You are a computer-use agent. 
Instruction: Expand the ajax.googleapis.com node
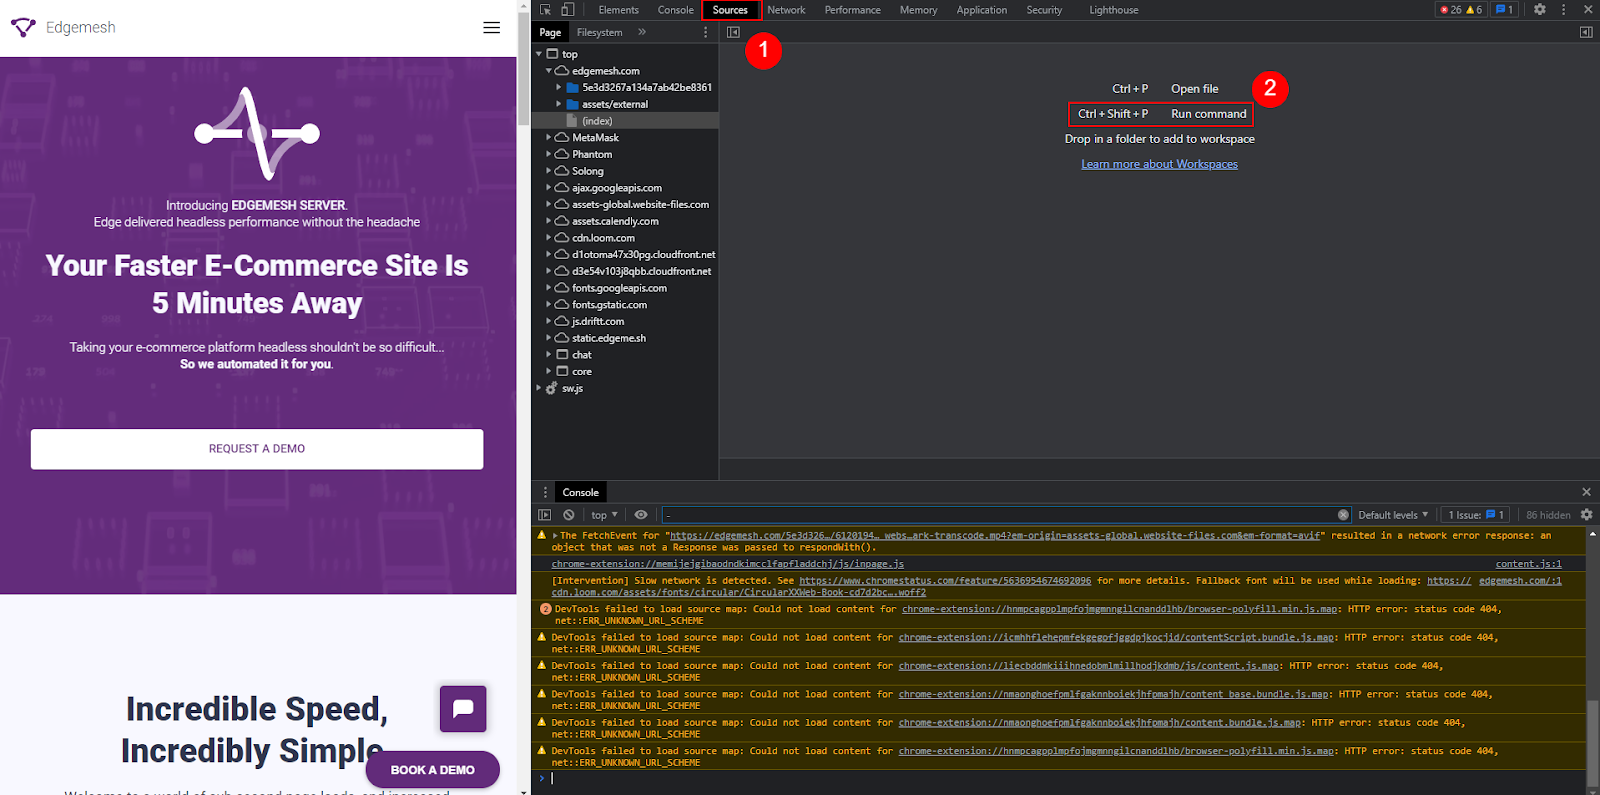point(548,188)
